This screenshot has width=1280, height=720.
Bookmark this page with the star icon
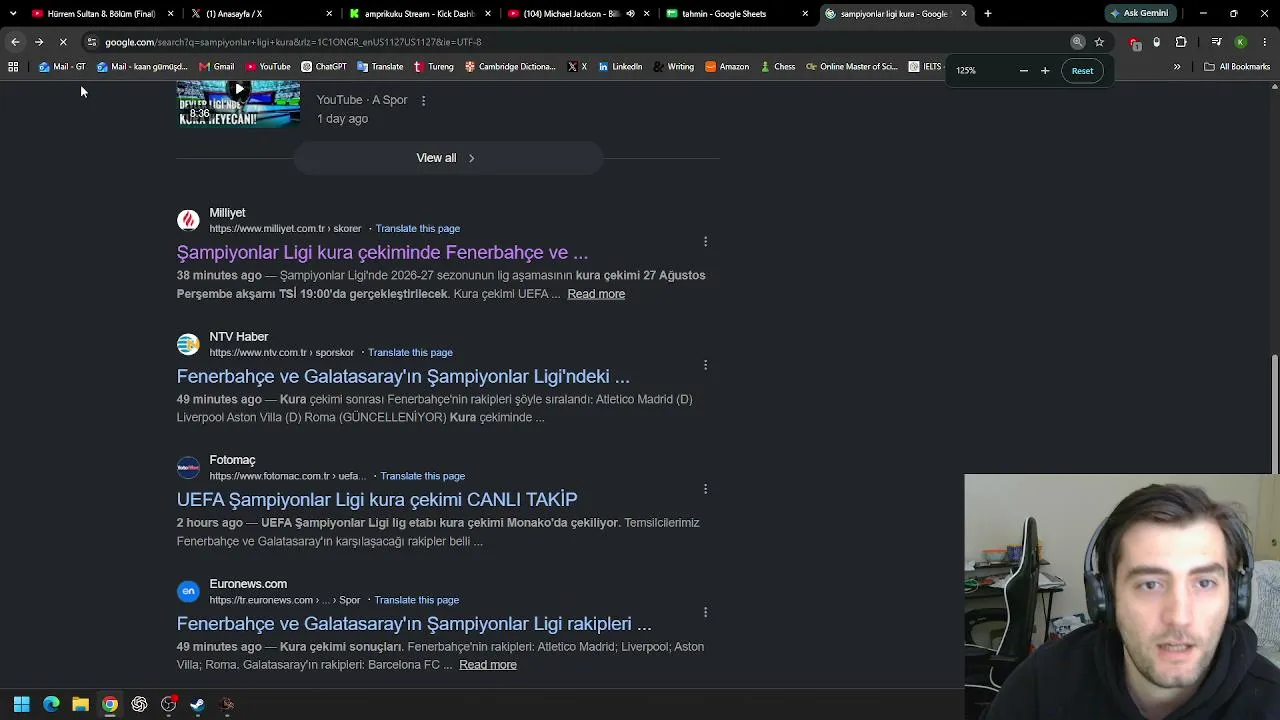click(x=1099, y=42)
